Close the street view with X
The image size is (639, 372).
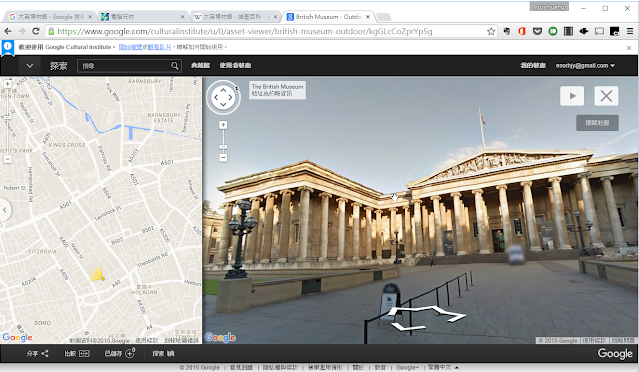coord(606,96)
